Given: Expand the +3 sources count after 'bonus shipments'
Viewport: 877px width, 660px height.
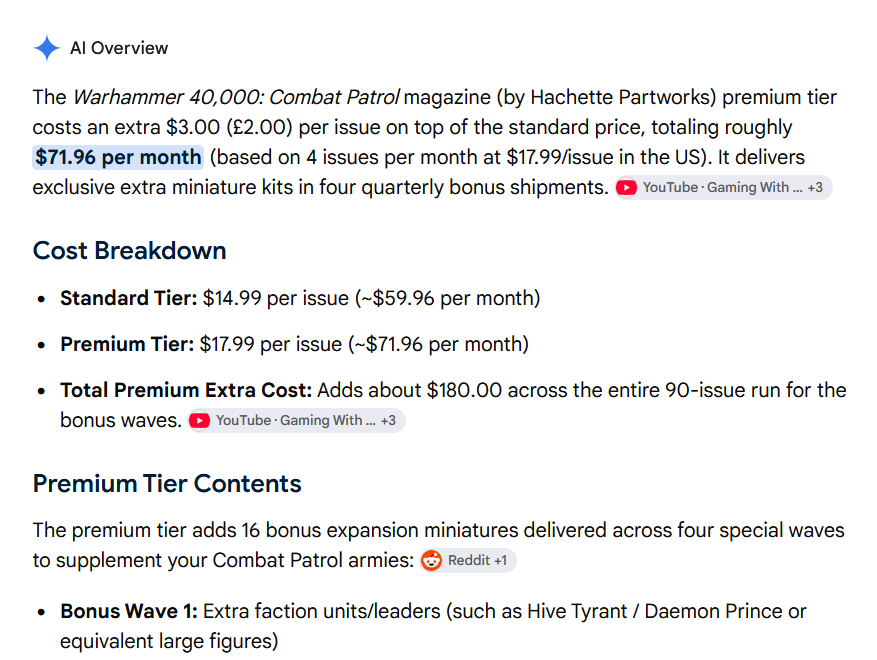Looking at the screenshot, I should (815, 187).
